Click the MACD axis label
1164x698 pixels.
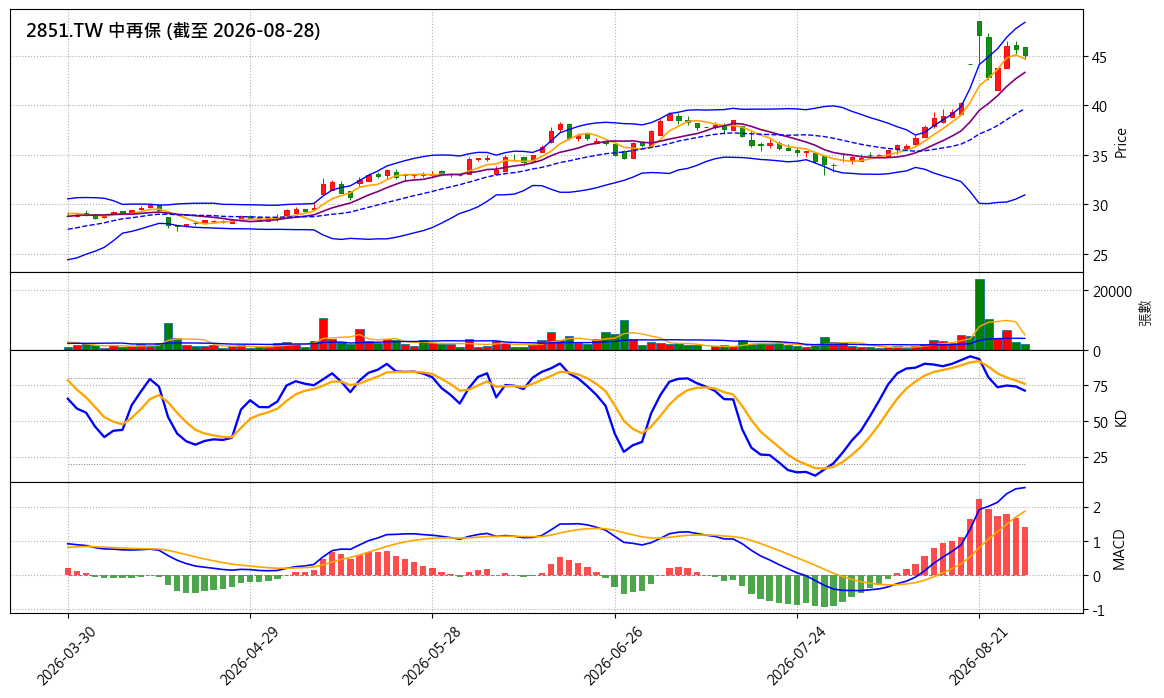tap(1119, 549)
